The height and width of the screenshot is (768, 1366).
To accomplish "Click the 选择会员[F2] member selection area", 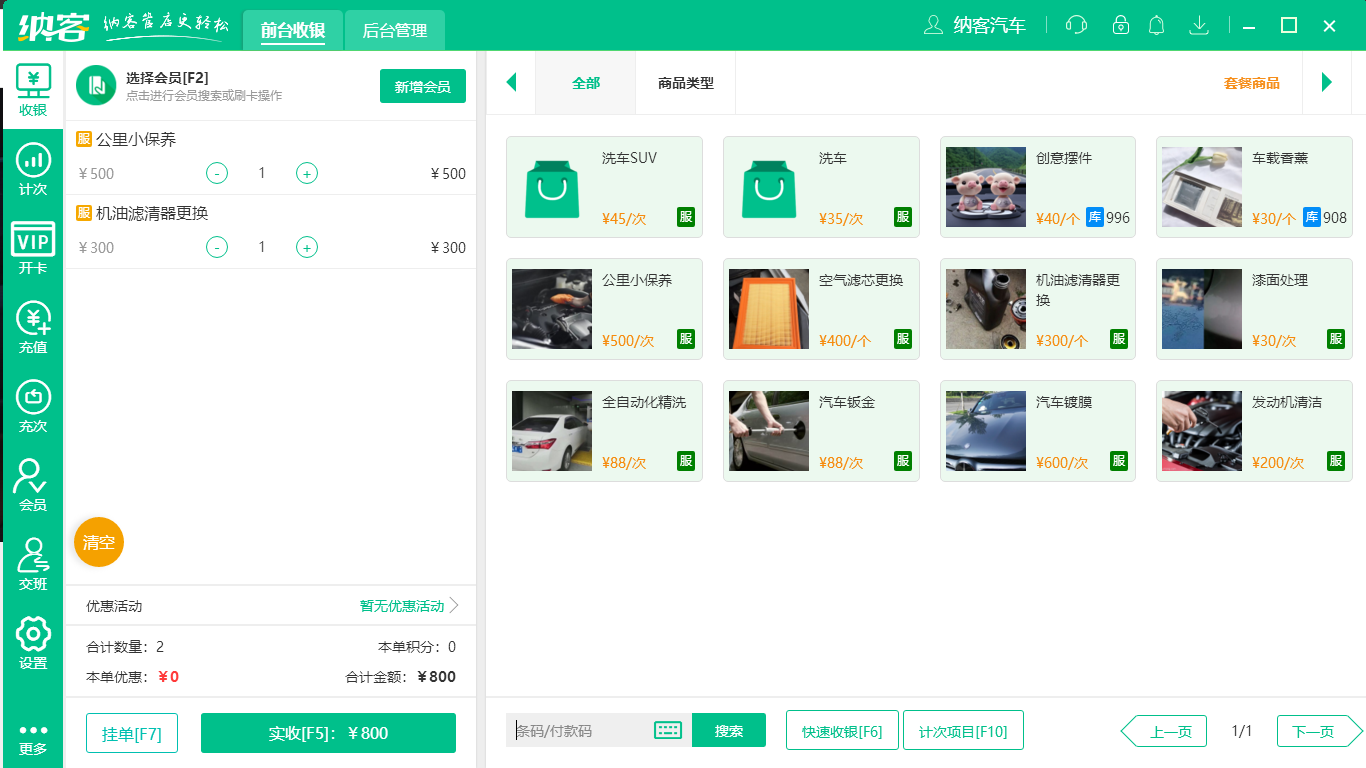I will click(x=204, y=86).
